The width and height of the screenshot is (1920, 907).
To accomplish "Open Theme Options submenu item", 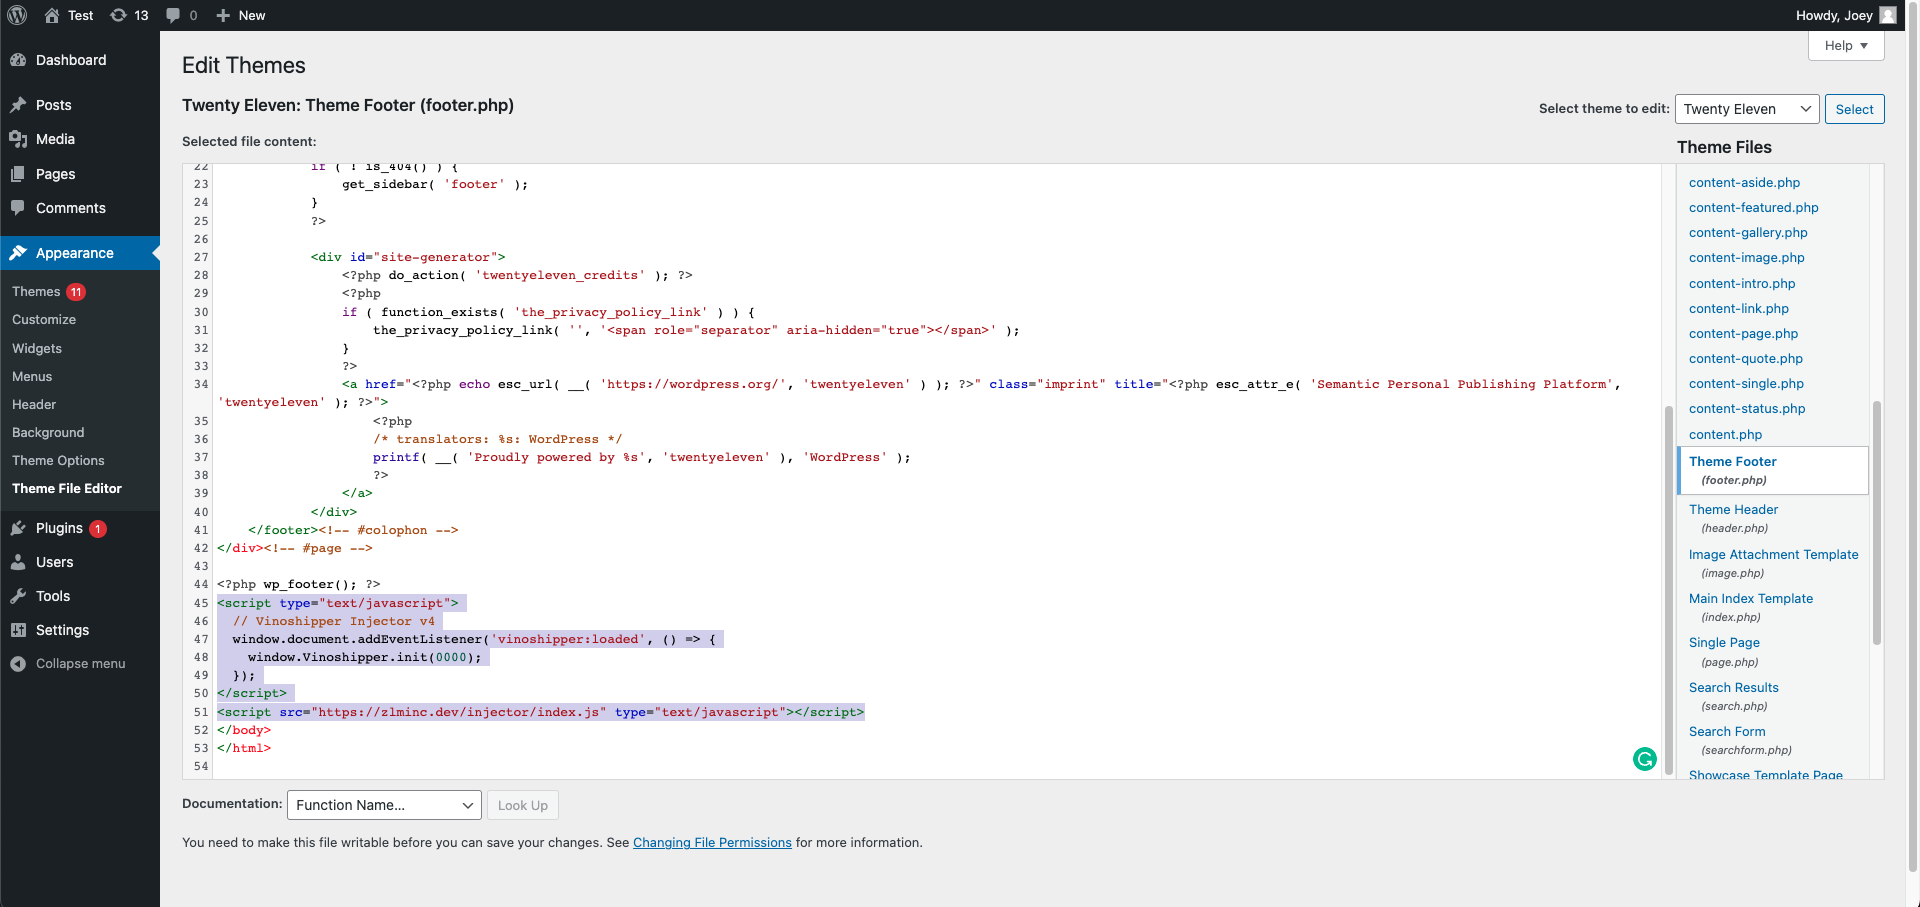I will click(58, 460).
